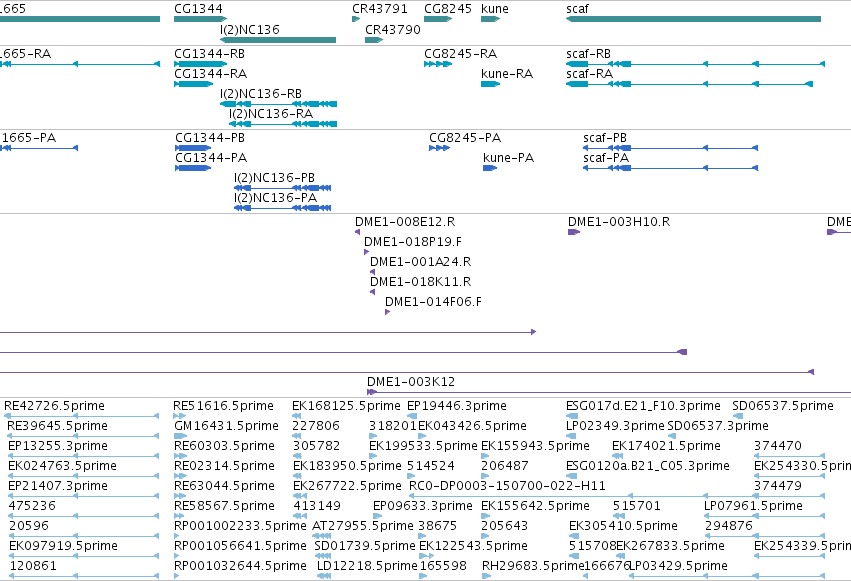Select the RC0-DP0003-150700-022-H11 alignment
Viewport: 851px width, 581px height.
click(x=616, y=496)
